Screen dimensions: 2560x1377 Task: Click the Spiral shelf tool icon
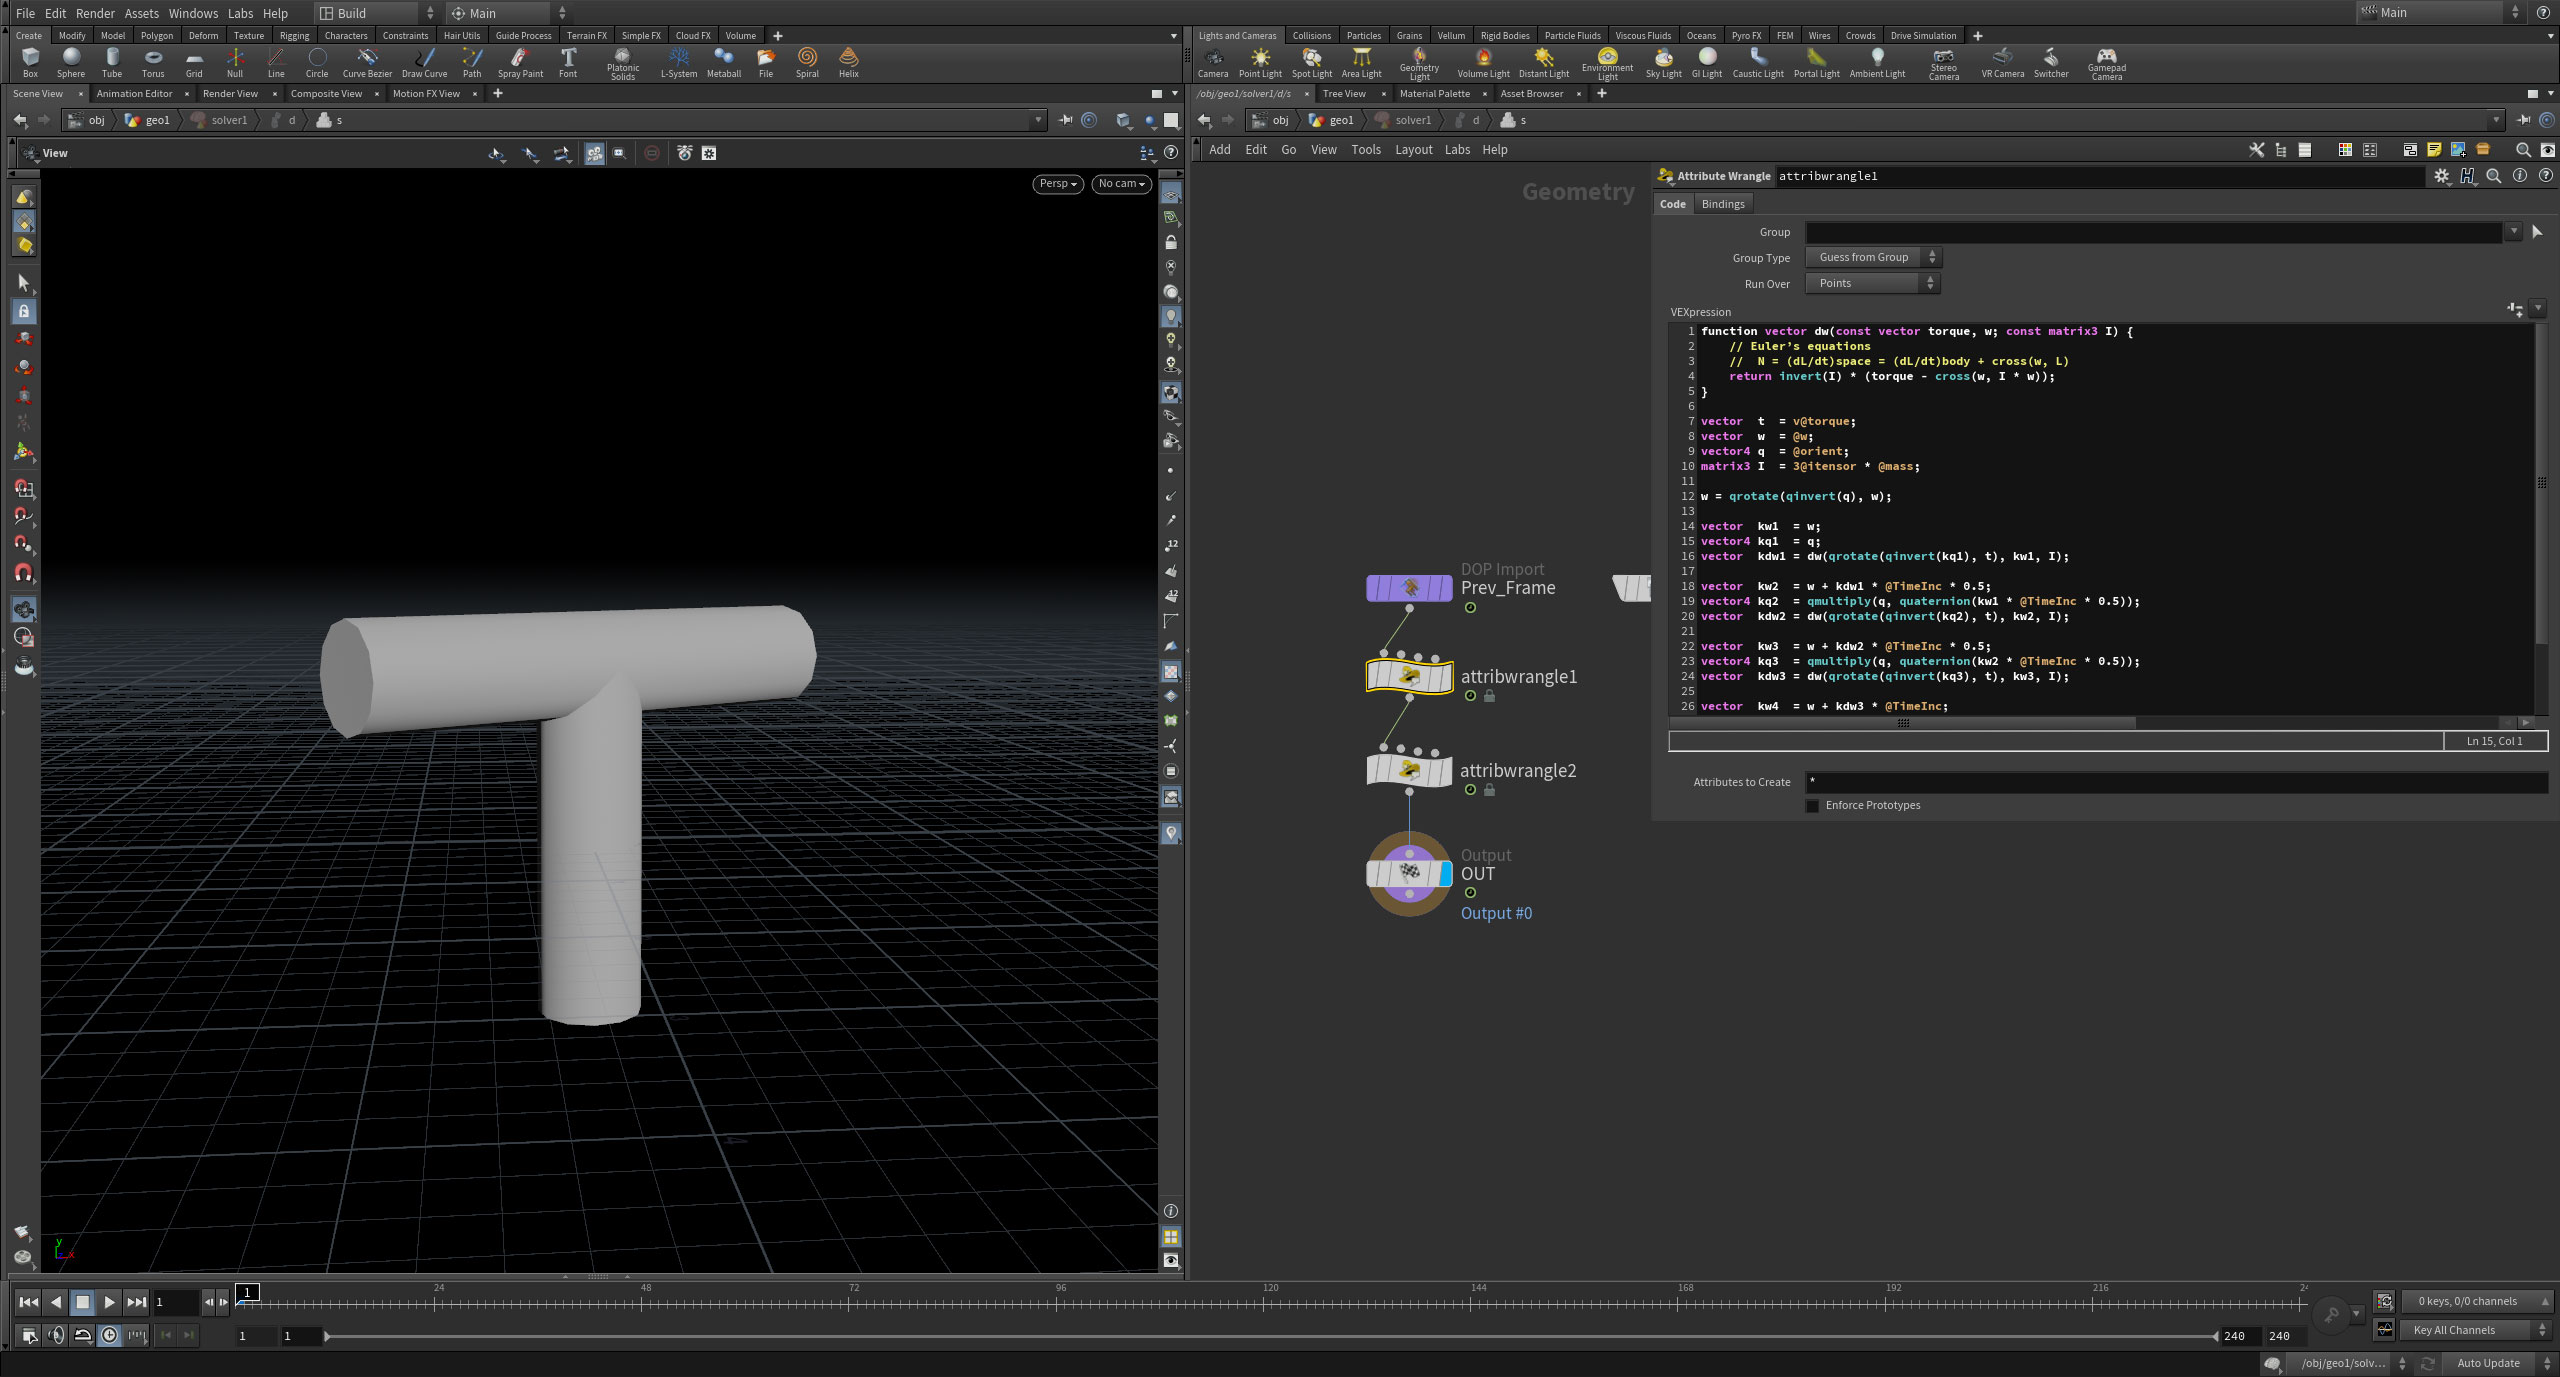807,61
